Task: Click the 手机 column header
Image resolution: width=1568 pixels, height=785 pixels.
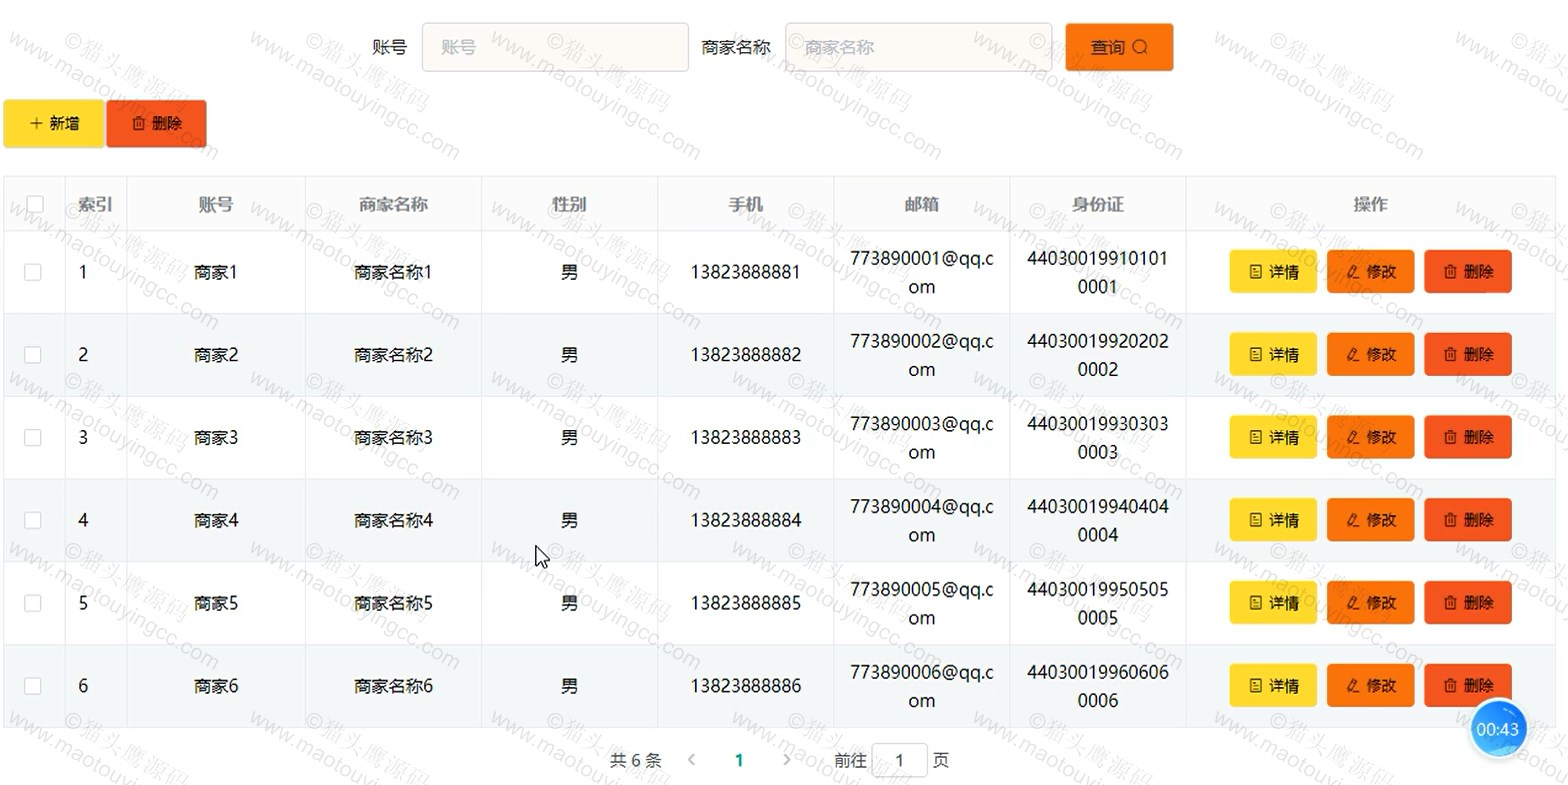Action: click(745, 204)
